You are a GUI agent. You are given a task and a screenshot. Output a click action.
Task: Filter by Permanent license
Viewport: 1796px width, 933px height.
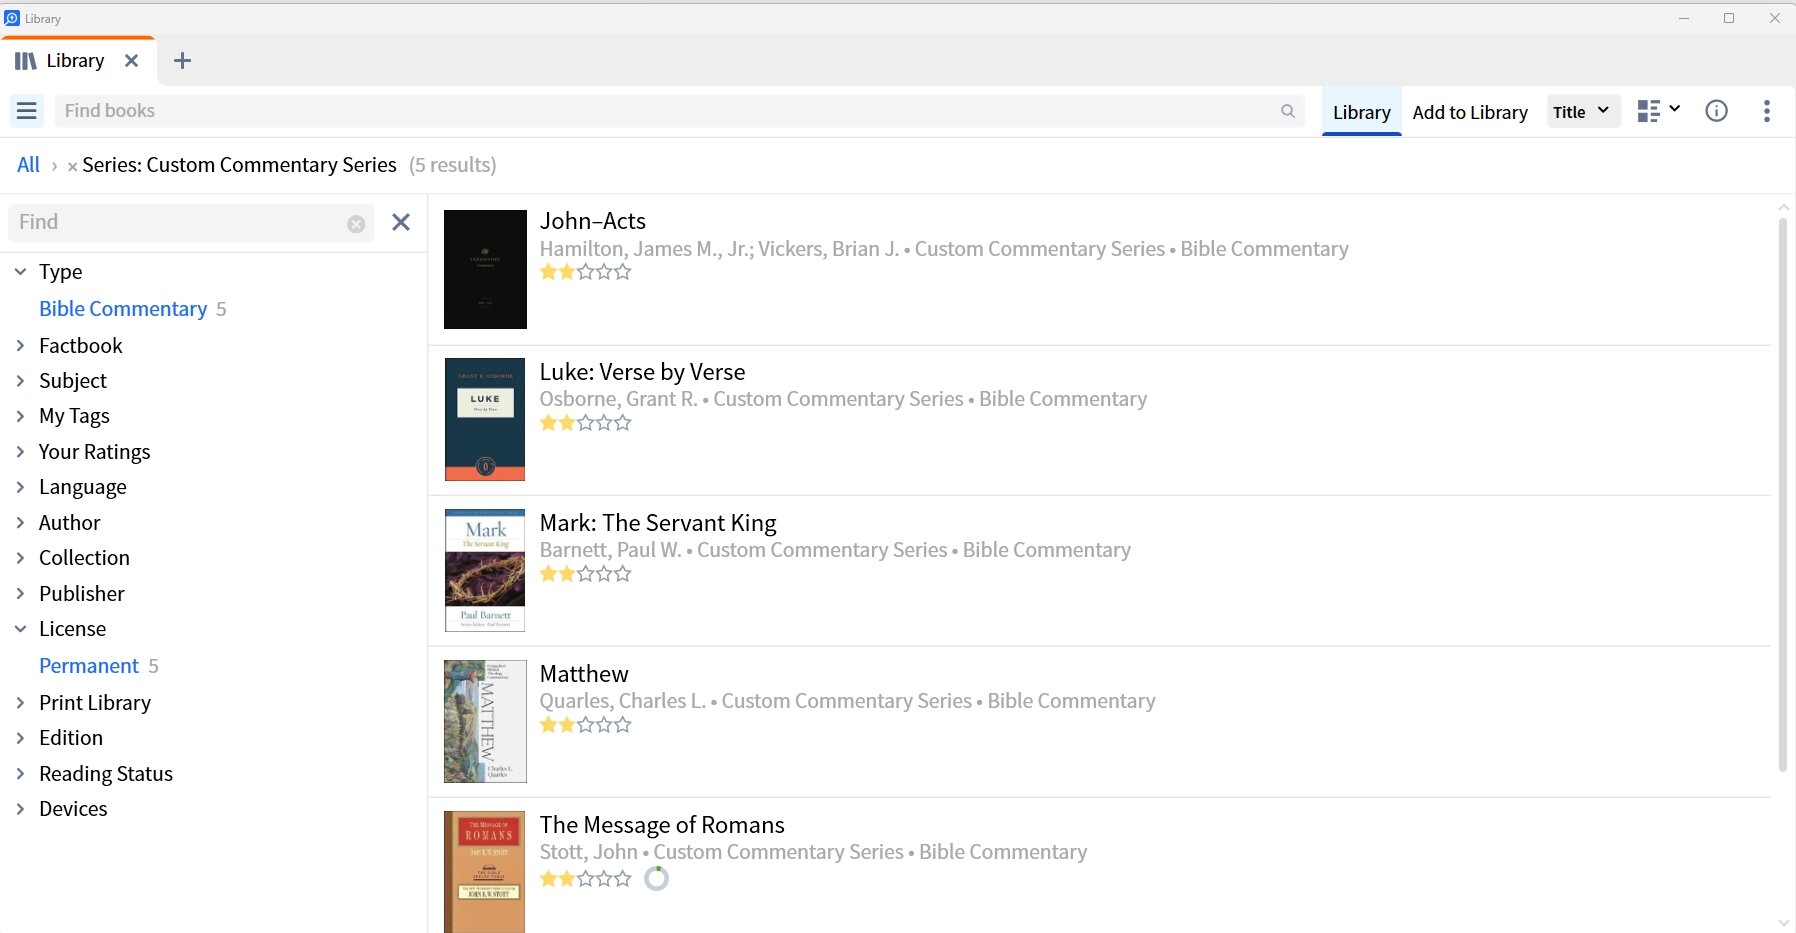tap(89, 666)
